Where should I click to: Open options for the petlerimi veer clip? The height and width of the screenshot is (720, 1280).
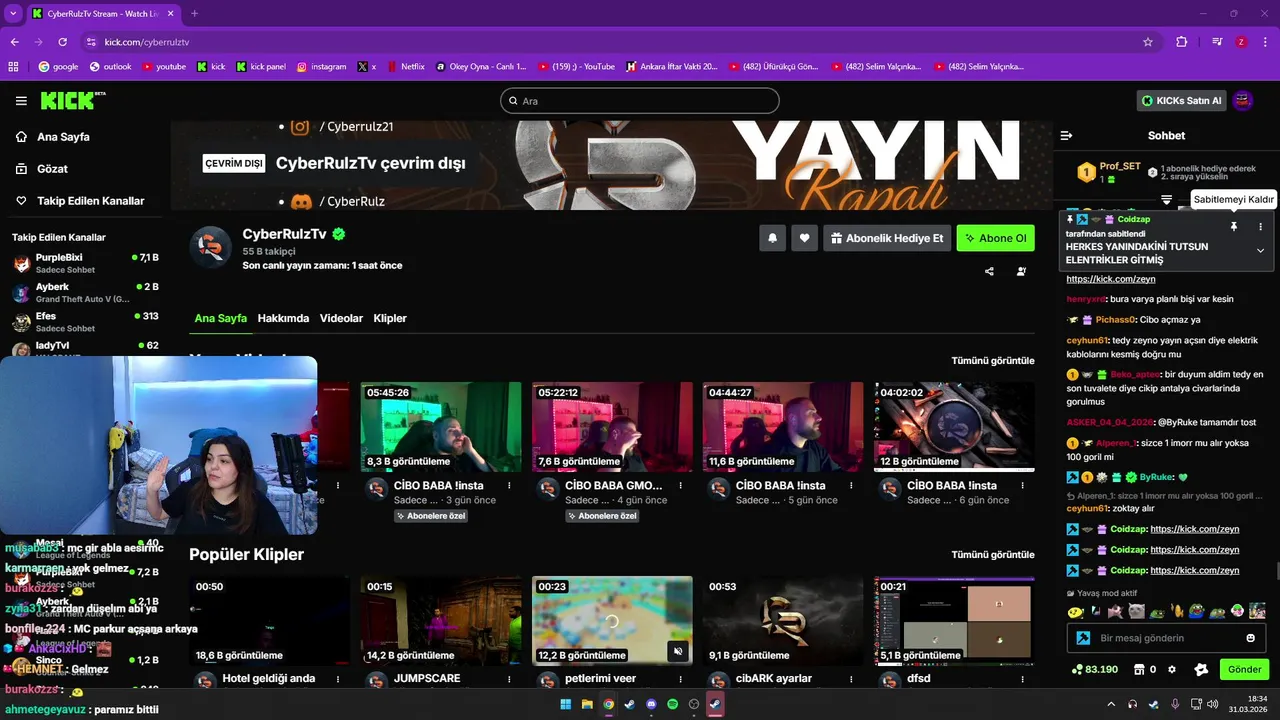680,679
